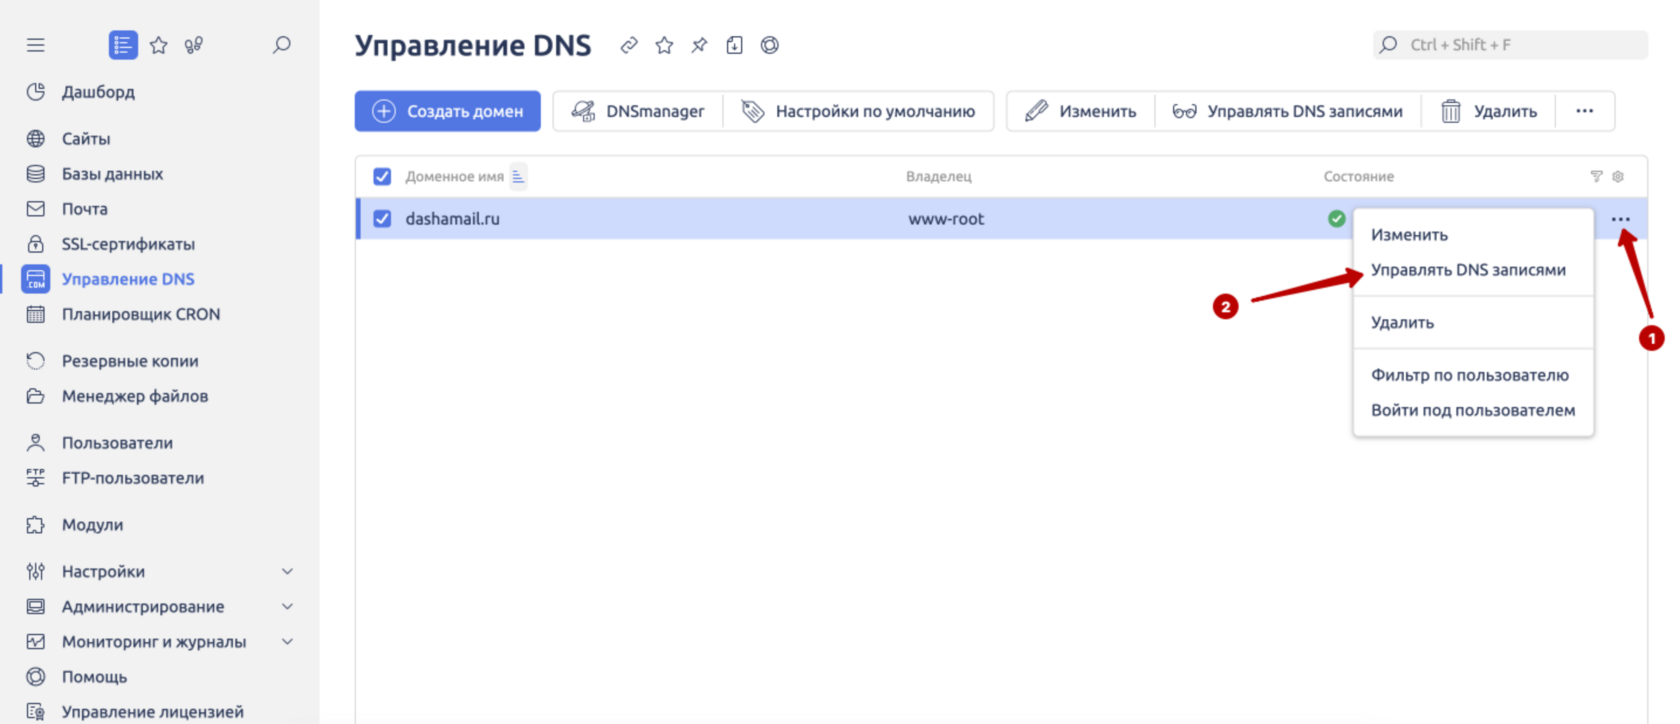Click the table filter funnel icon
1680x724 pixels.
tap(1596, 176)
